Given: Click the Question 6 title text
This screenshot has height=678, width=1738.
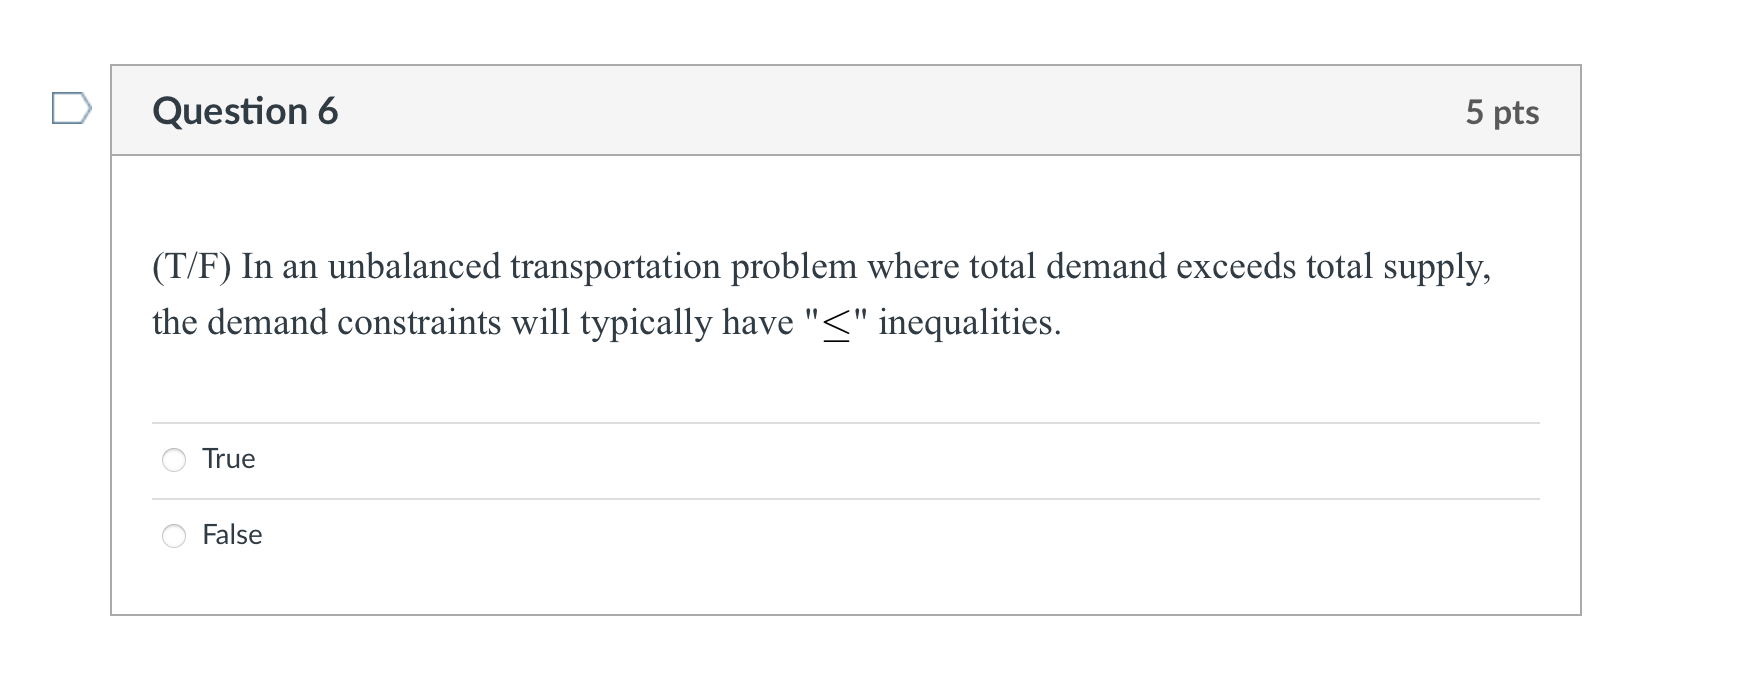Looking at the screenshot, I should click(243, 111).
